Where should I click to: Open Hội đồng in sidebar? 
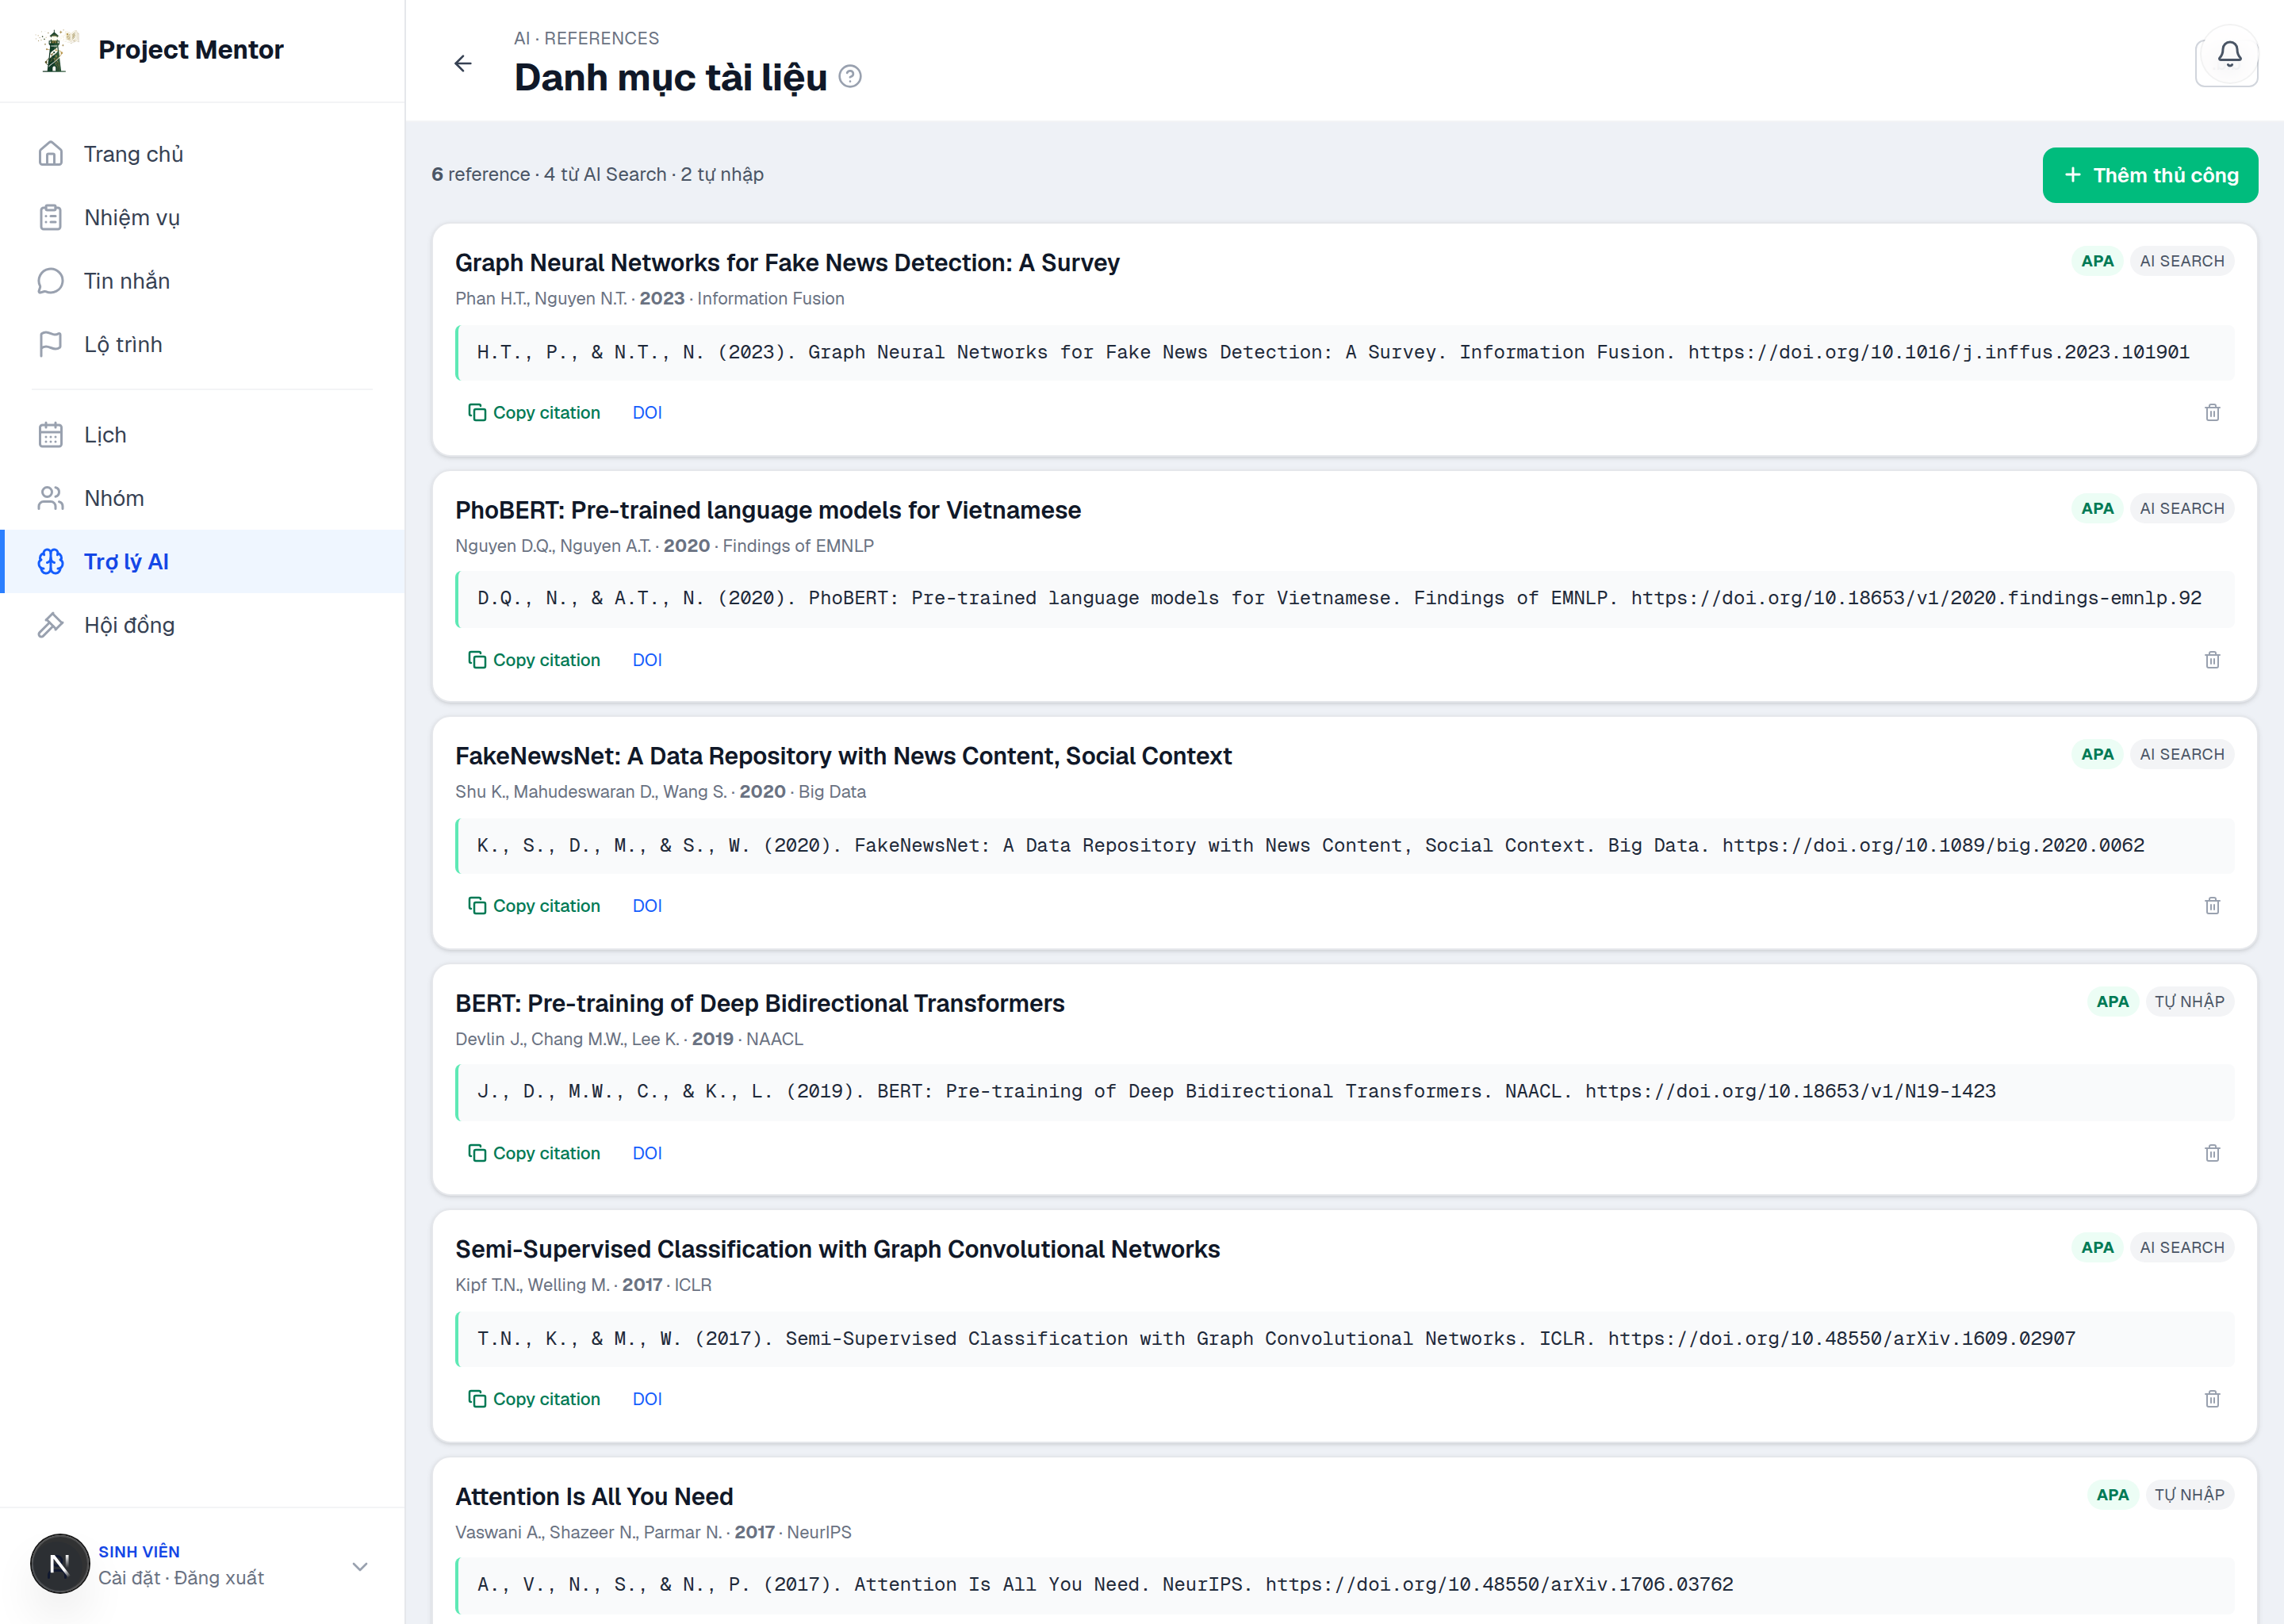pos(204,625)
